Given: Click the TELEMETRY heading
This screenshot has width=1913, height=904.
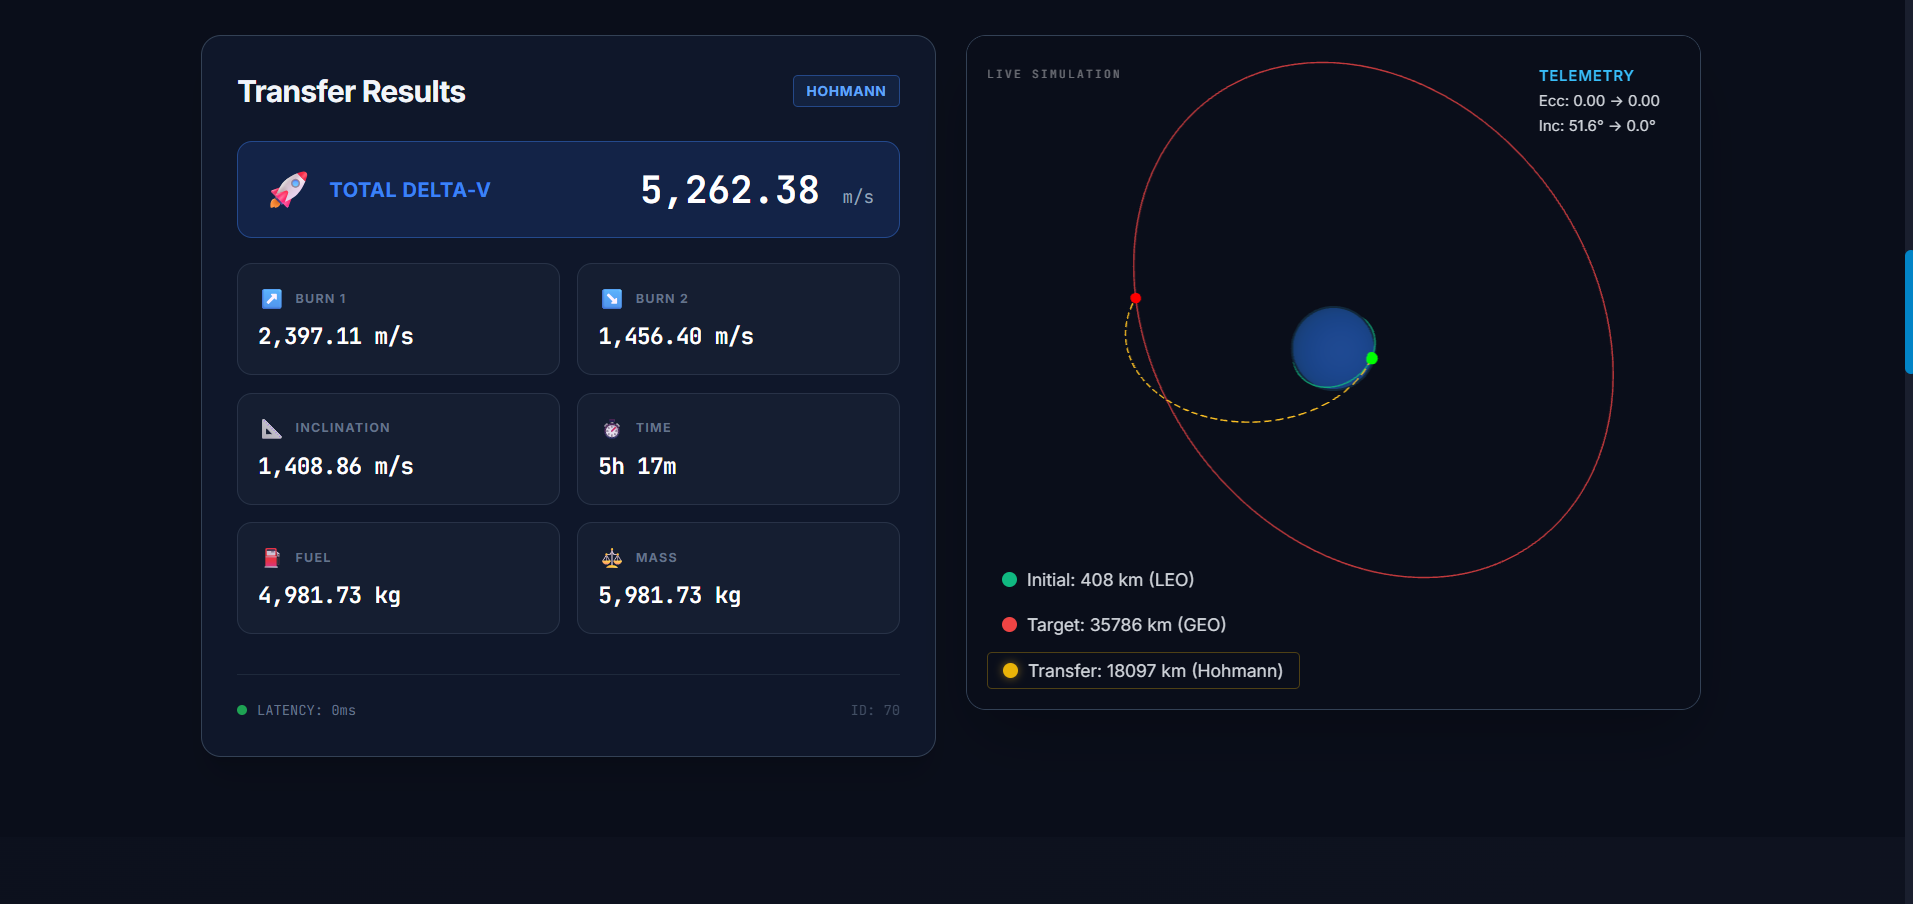Looking at the screenshot, I should (1586, 76).
